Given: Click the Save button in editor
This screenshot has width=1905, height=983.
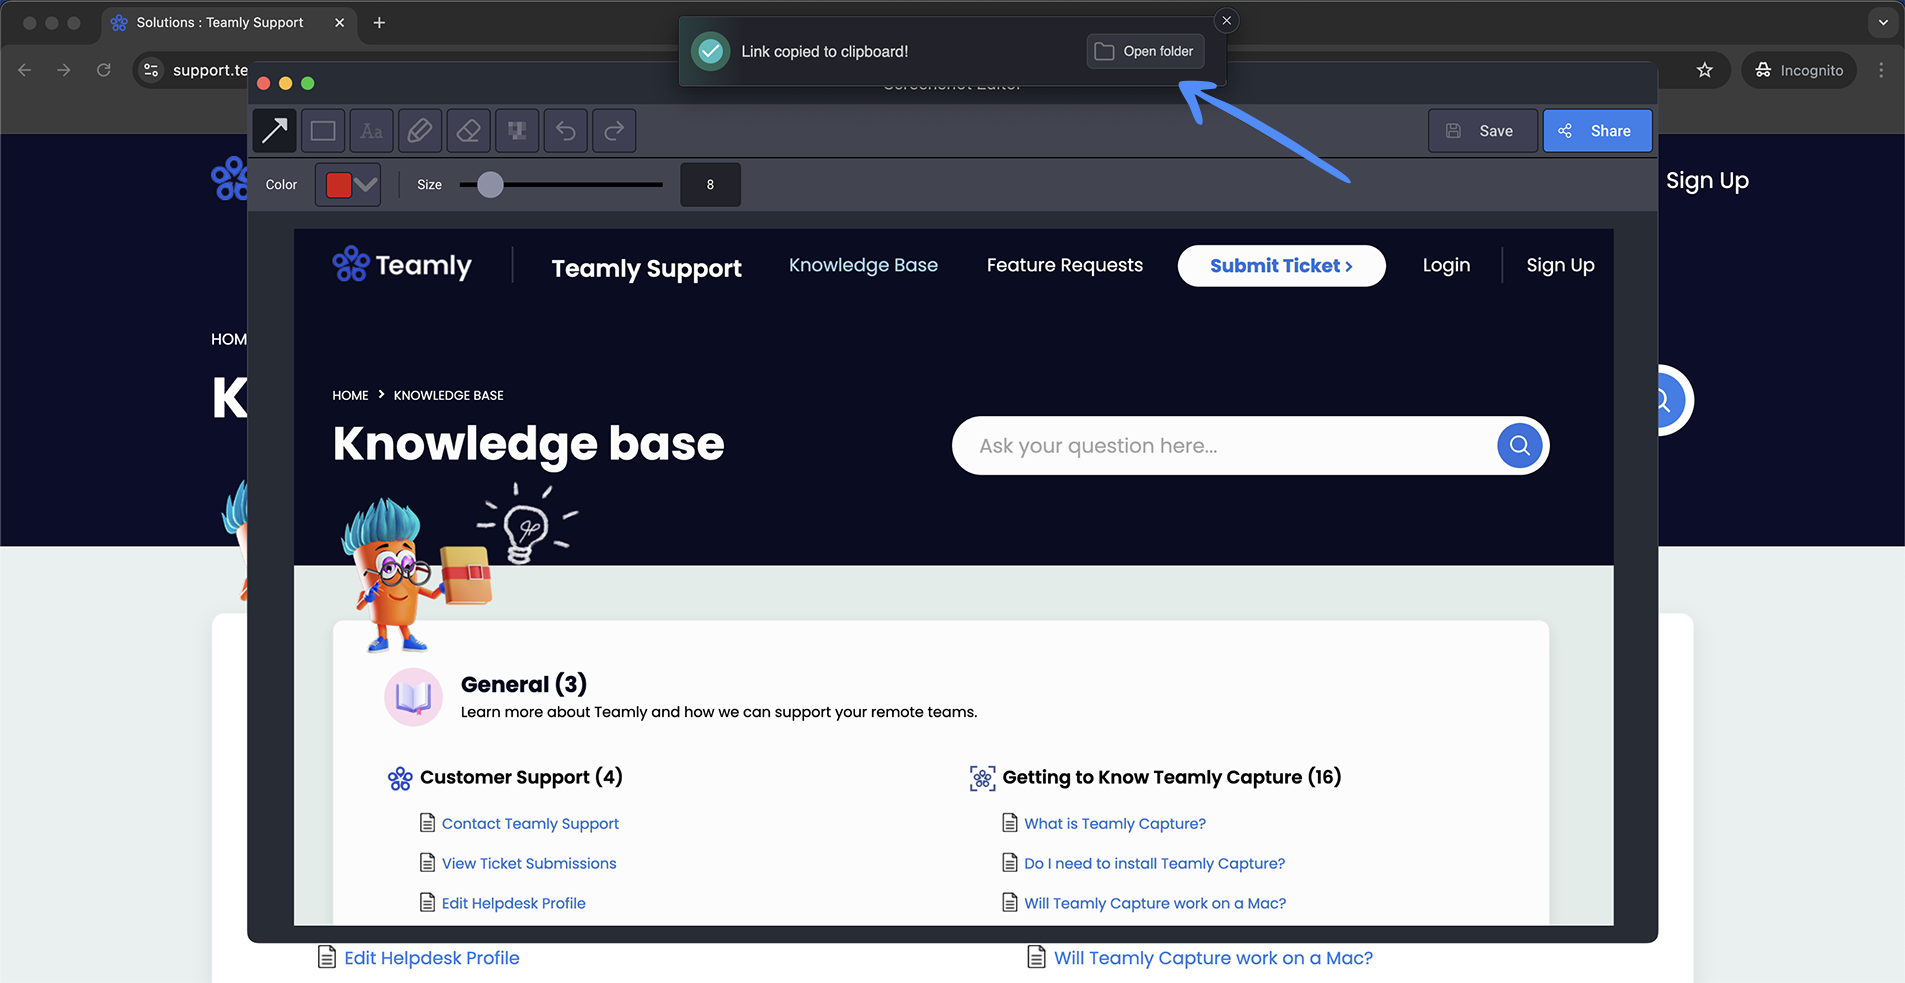Looking at the screenshot, I should pyautogui.click(x=1482, y=131).
